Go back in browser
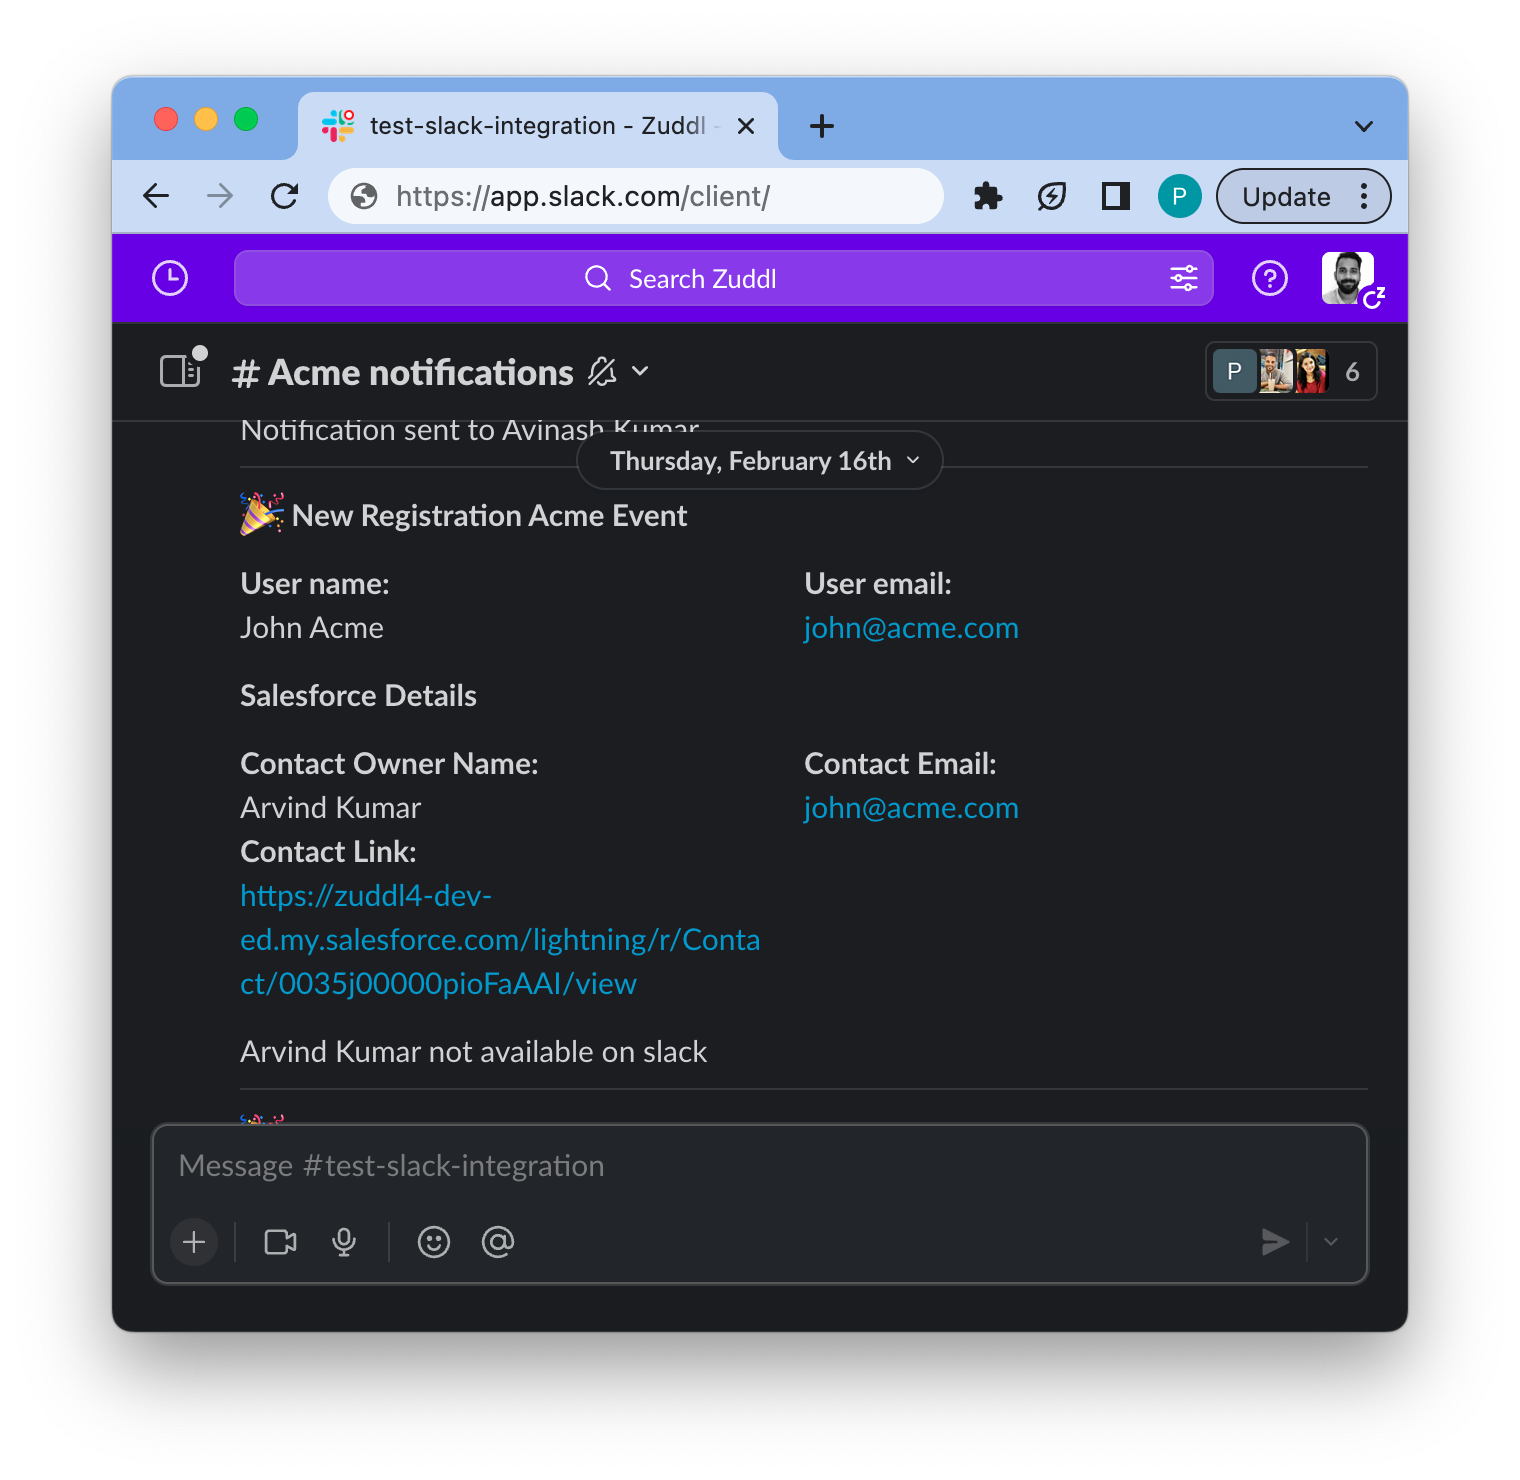This screenshot has width=1520, height=1480. coord(156,196)
